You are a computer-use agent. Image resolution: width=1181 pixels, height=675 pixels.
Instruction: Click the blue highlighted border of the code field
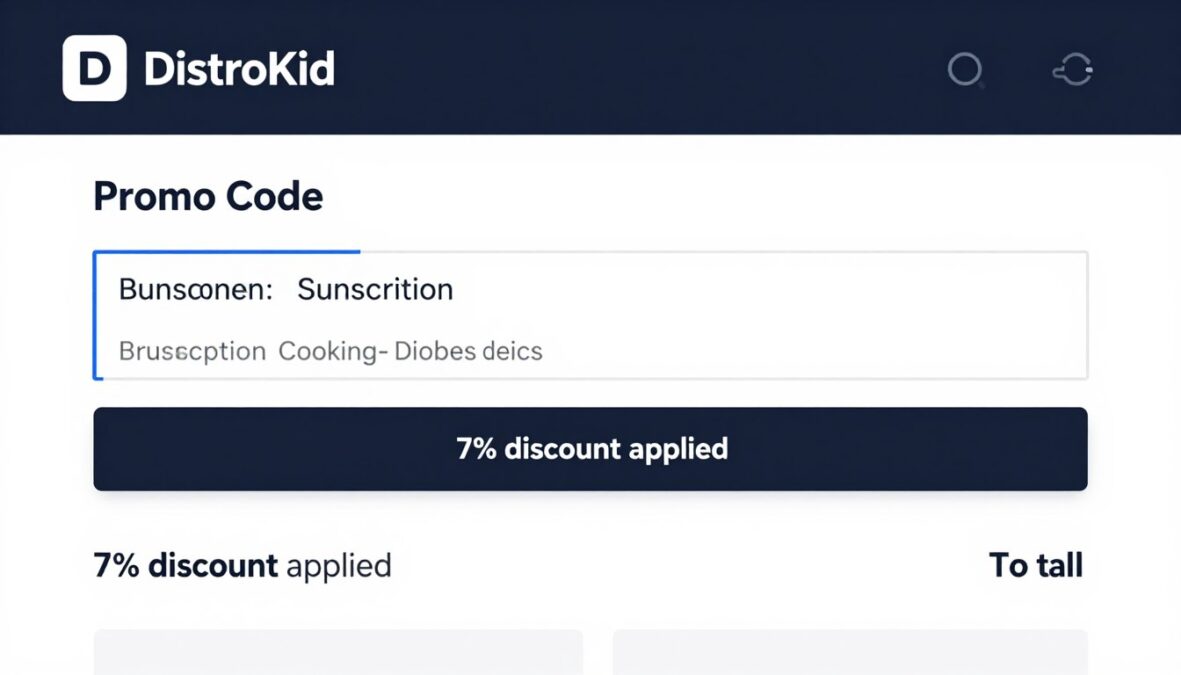click(97, 315)
